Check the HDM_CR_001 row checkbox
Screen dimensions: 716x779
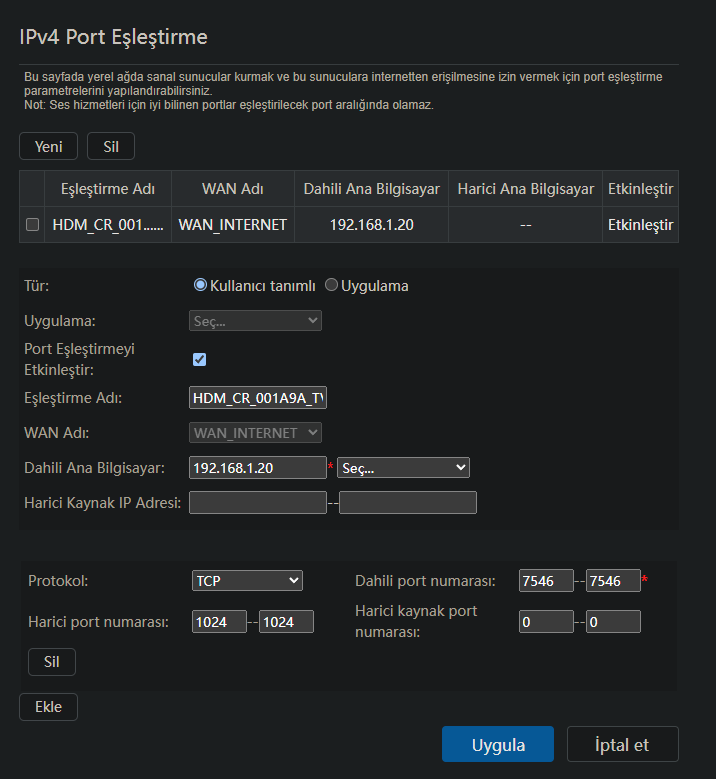pyautogui.click(x=32, y=225)
